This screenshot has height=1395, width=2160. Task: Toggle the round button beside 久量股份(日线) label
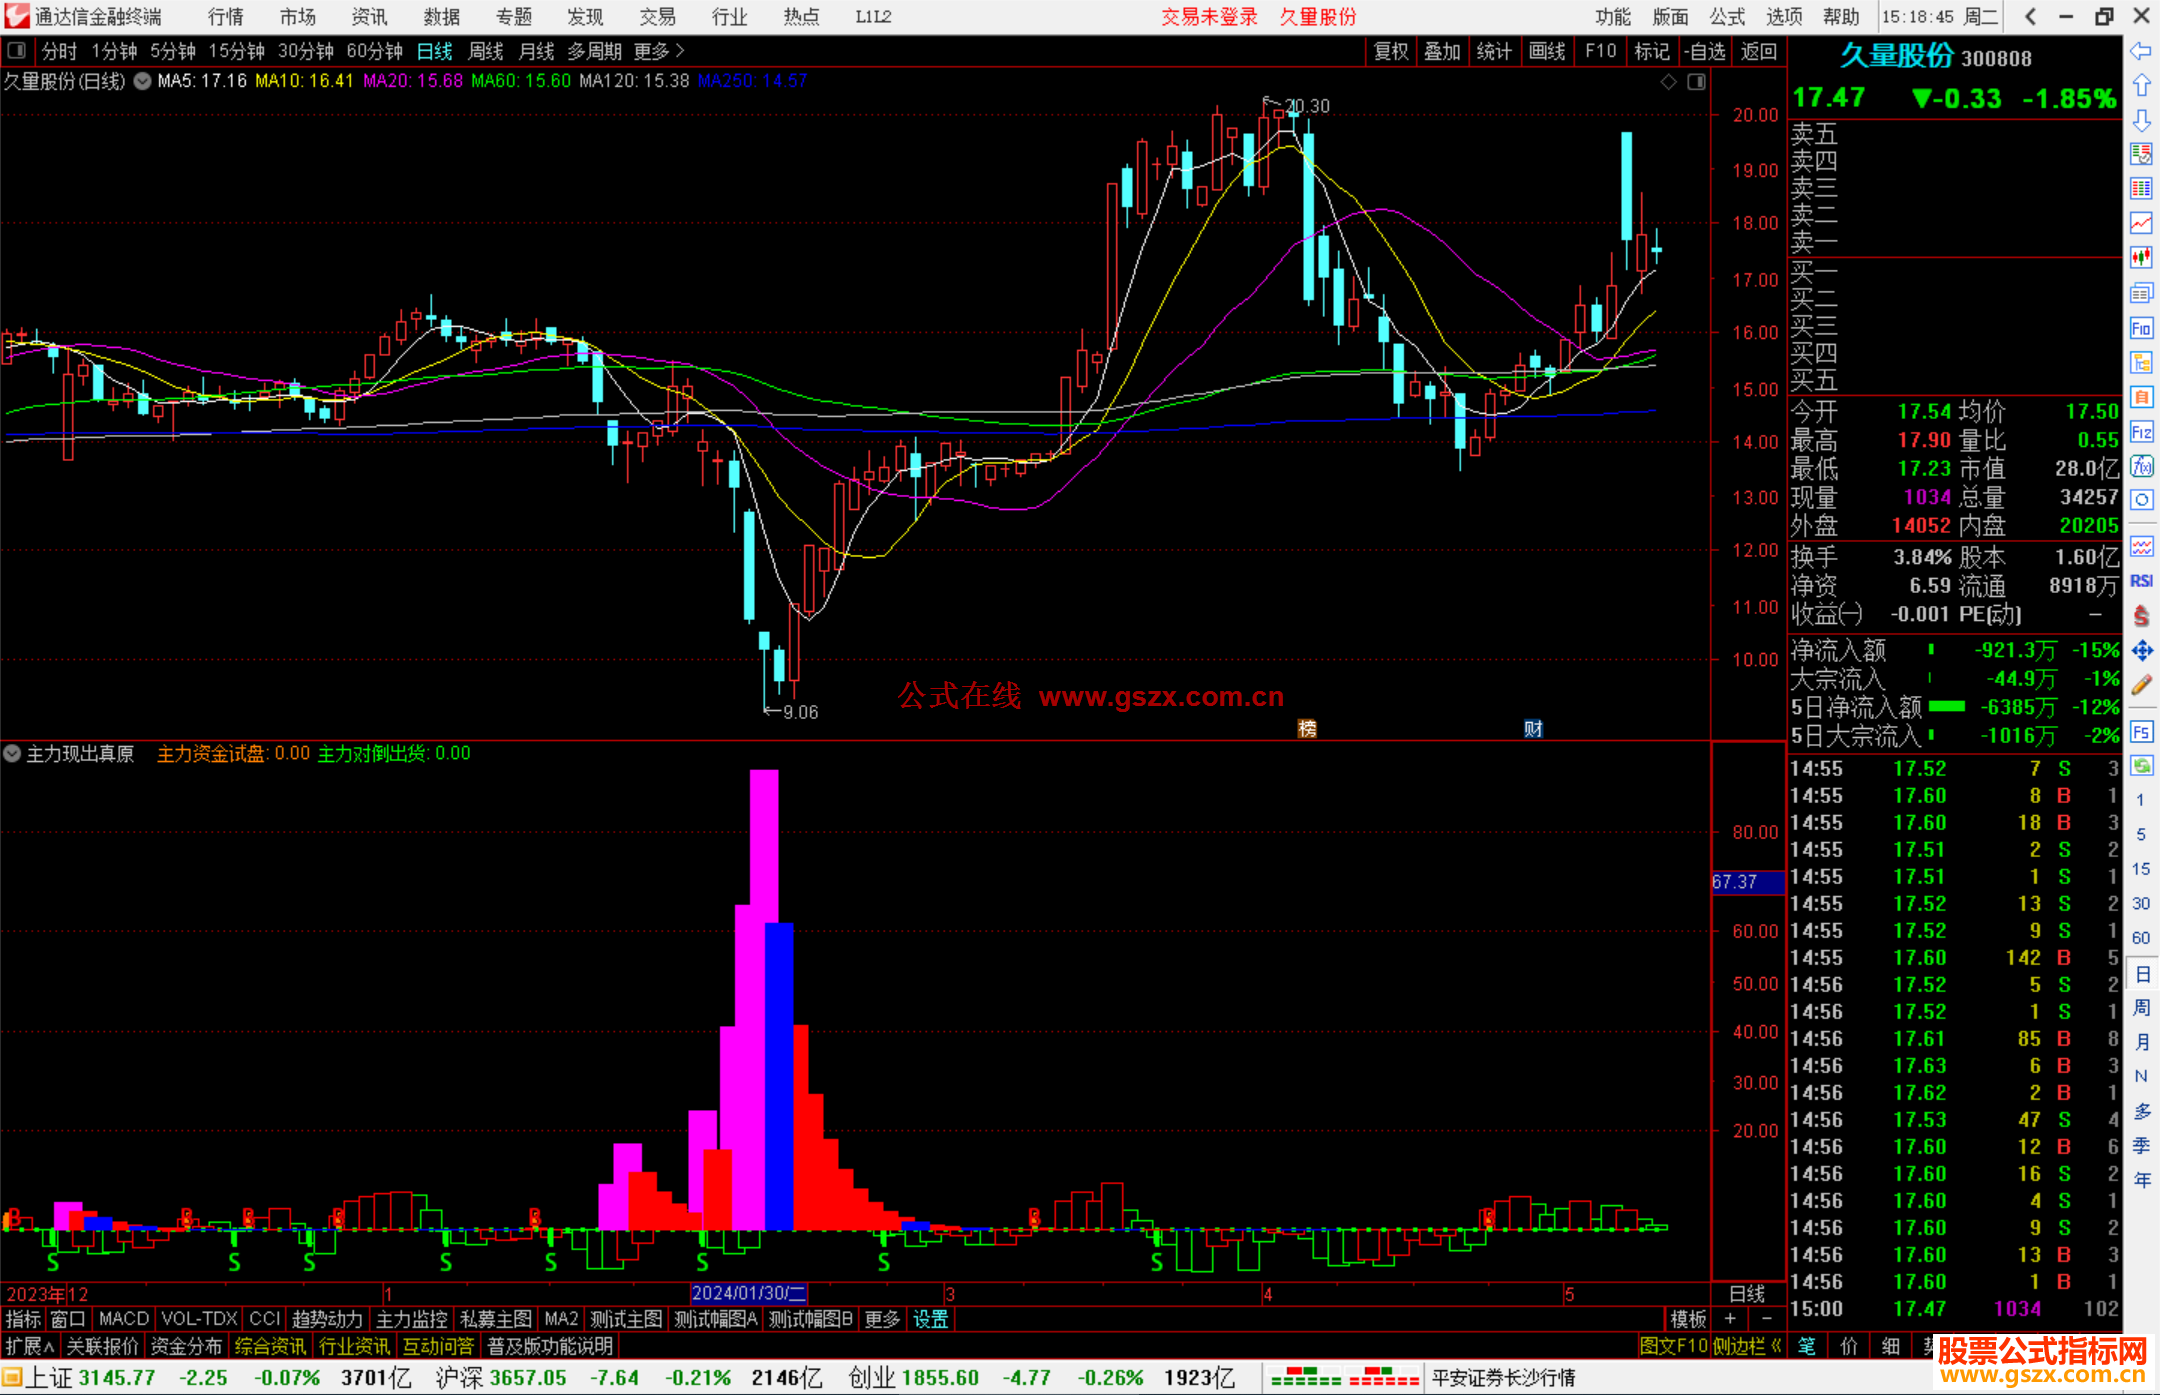(143, 81)
